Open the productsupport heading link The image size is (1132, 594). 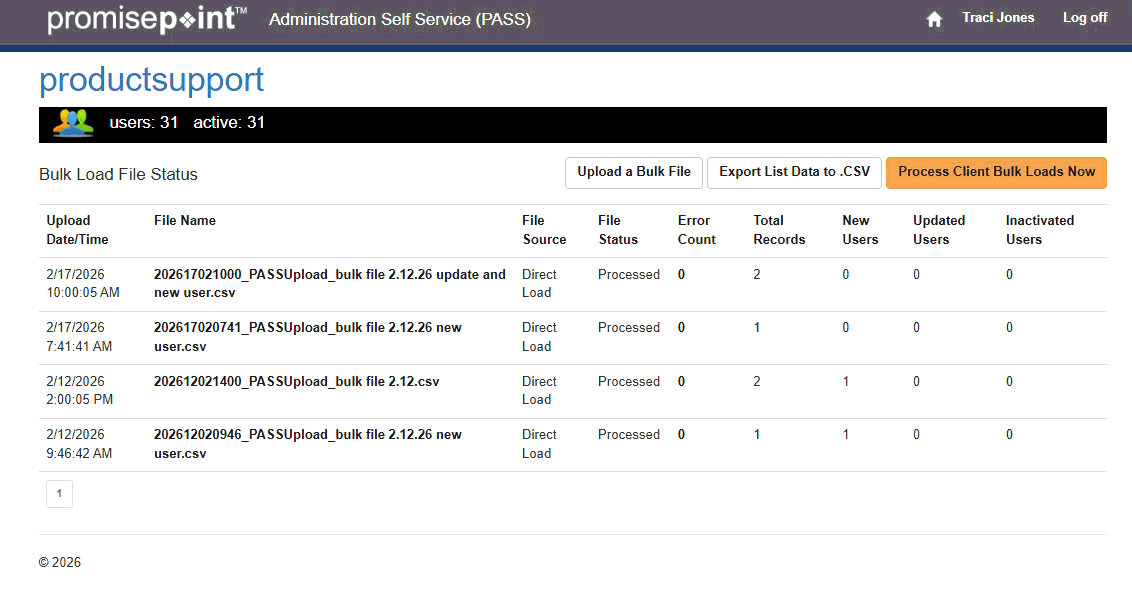[x=151, y=79]
